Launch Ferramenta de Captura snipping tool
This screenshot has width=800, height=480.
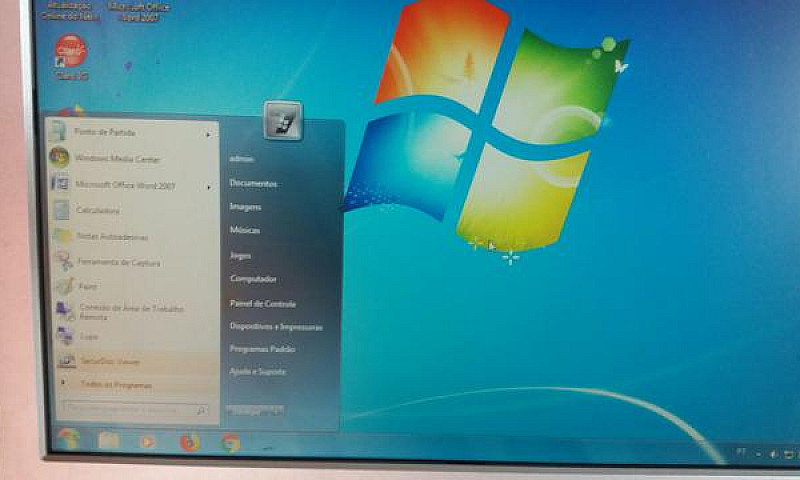[x=119, y=262]
